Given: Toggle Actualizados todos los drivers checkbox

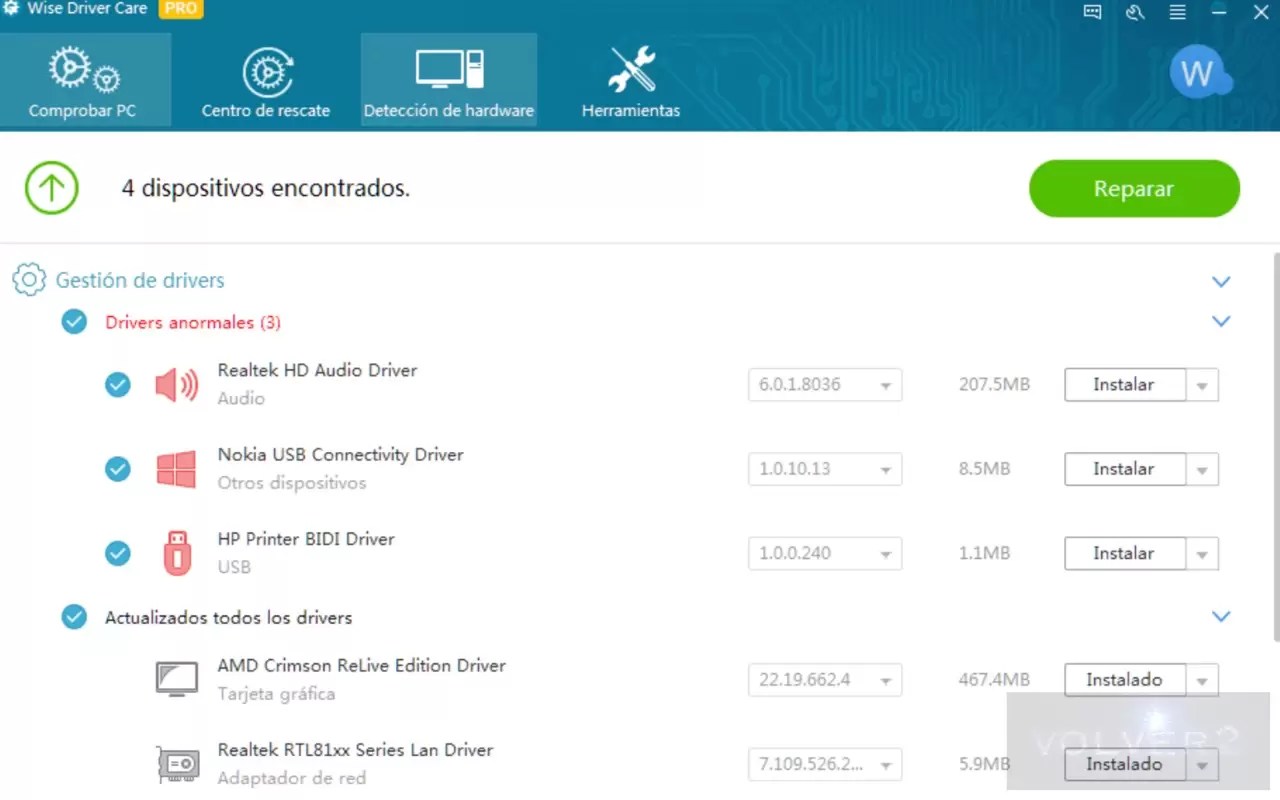Looking at the screenshot, I should click(74, 617).
